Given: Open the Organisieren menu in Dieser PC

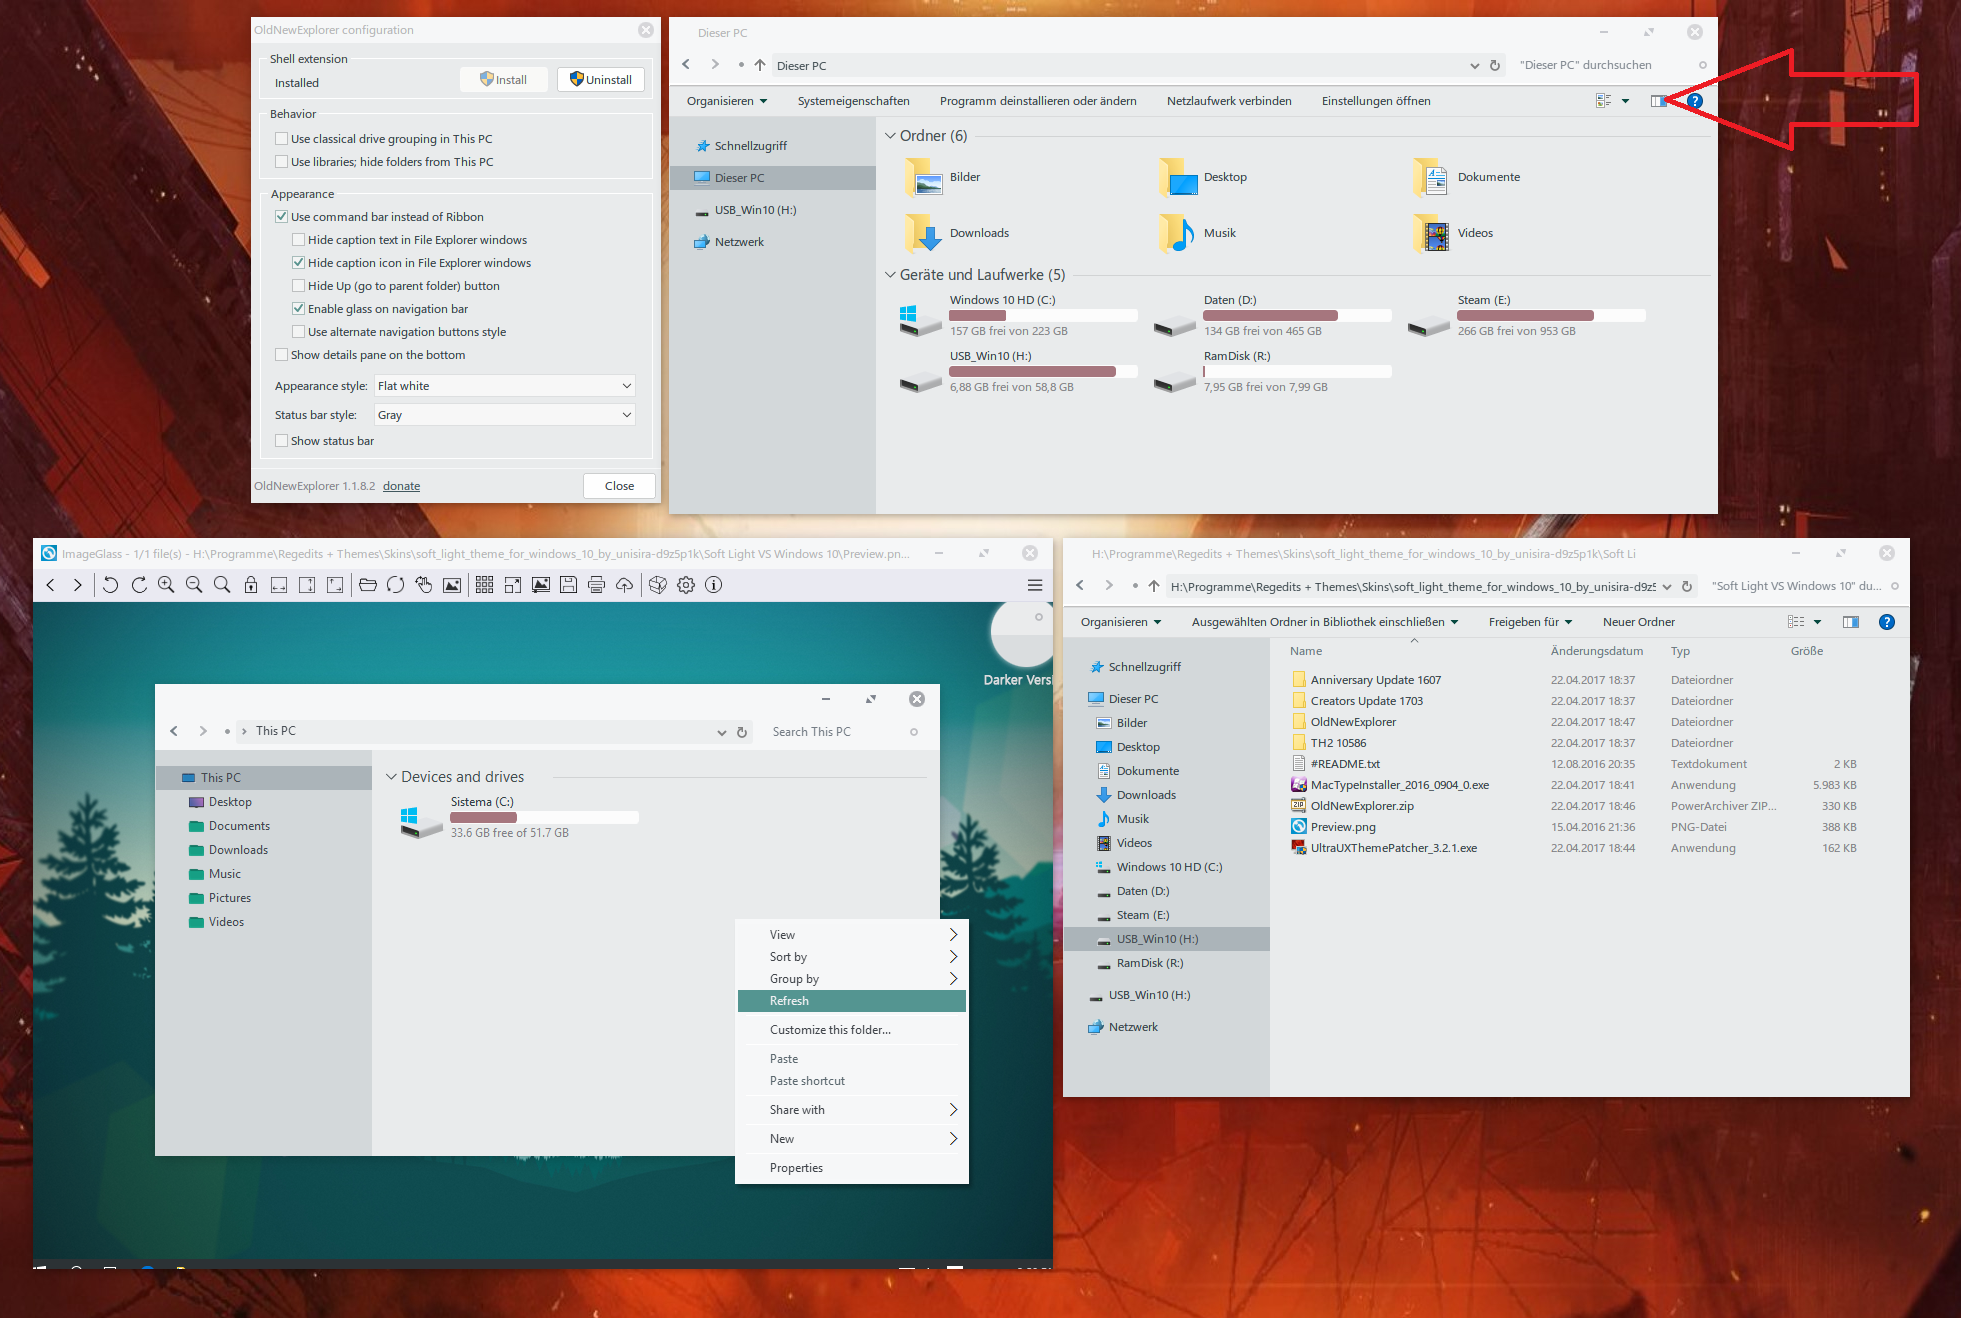Looking at the screenshot, I should click(727, 101).
